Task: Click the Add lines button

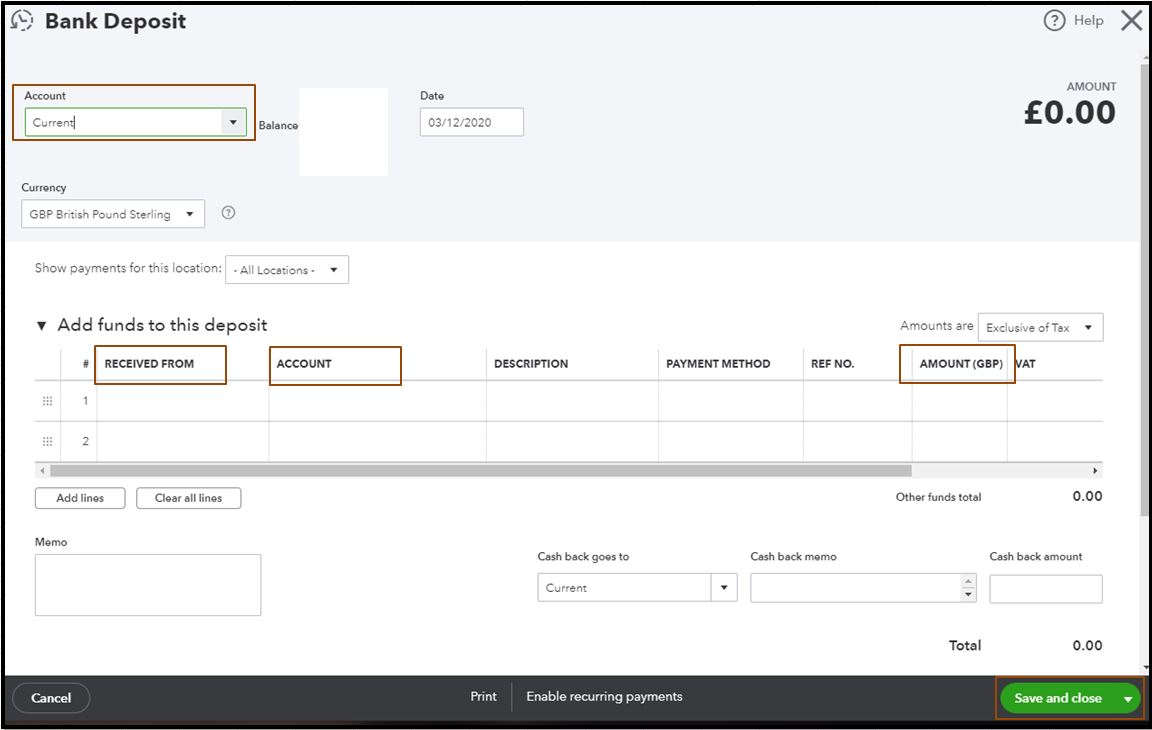Action: pyautogui.click(x=79, y=497)
